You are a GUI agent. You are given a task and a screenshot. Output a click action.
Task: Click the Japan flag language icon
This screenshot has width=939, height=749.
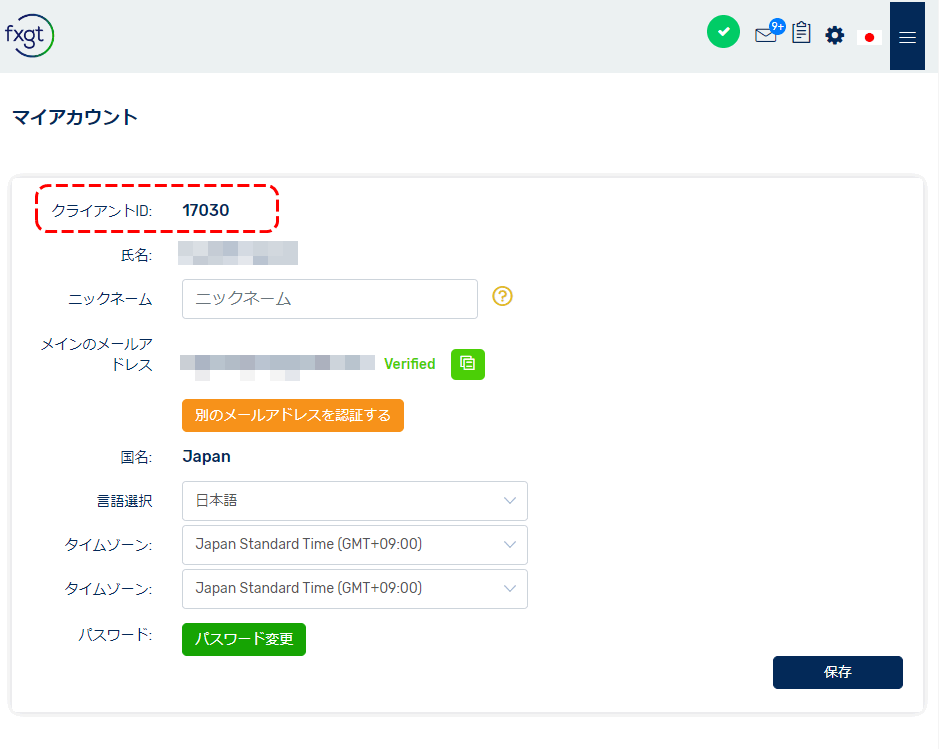click(x=869, y=37)
